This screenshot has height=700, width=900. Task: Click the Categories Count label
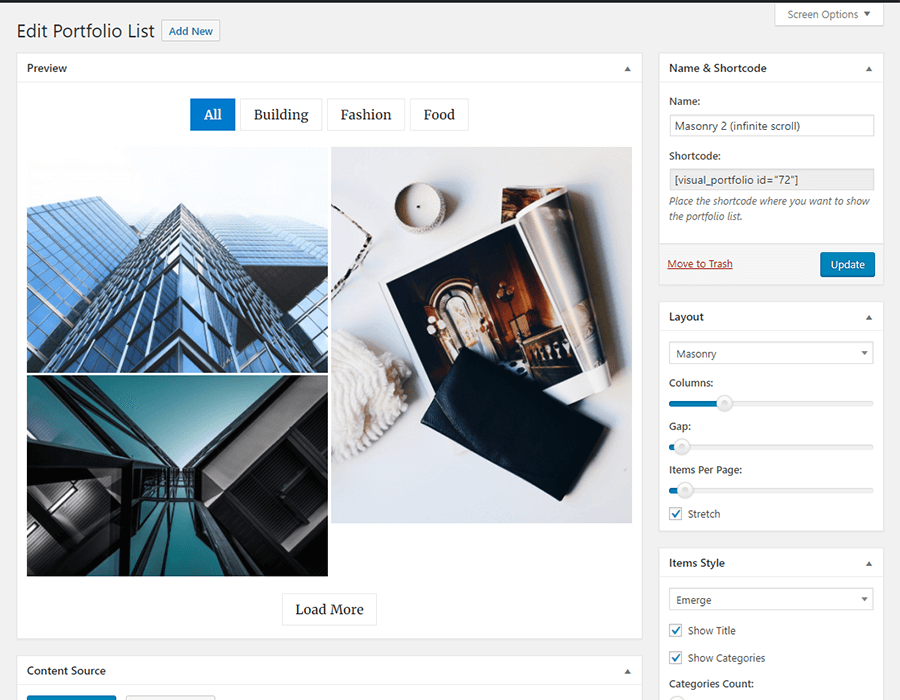(711, 684)
